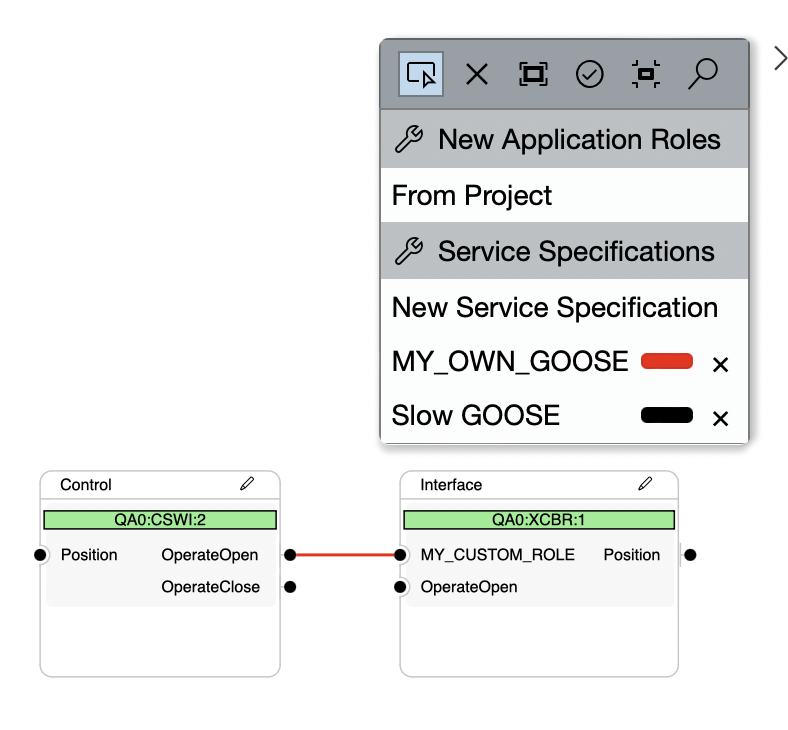Select the QA0:XCBR:1 green label

(539, 520)
